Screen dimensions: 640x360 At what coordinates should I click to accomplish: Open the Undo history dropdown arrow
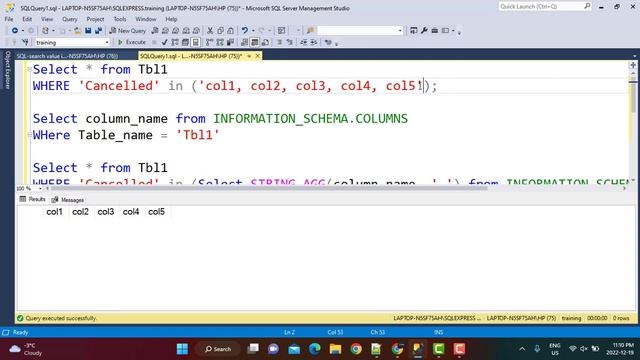pos(253,31)
